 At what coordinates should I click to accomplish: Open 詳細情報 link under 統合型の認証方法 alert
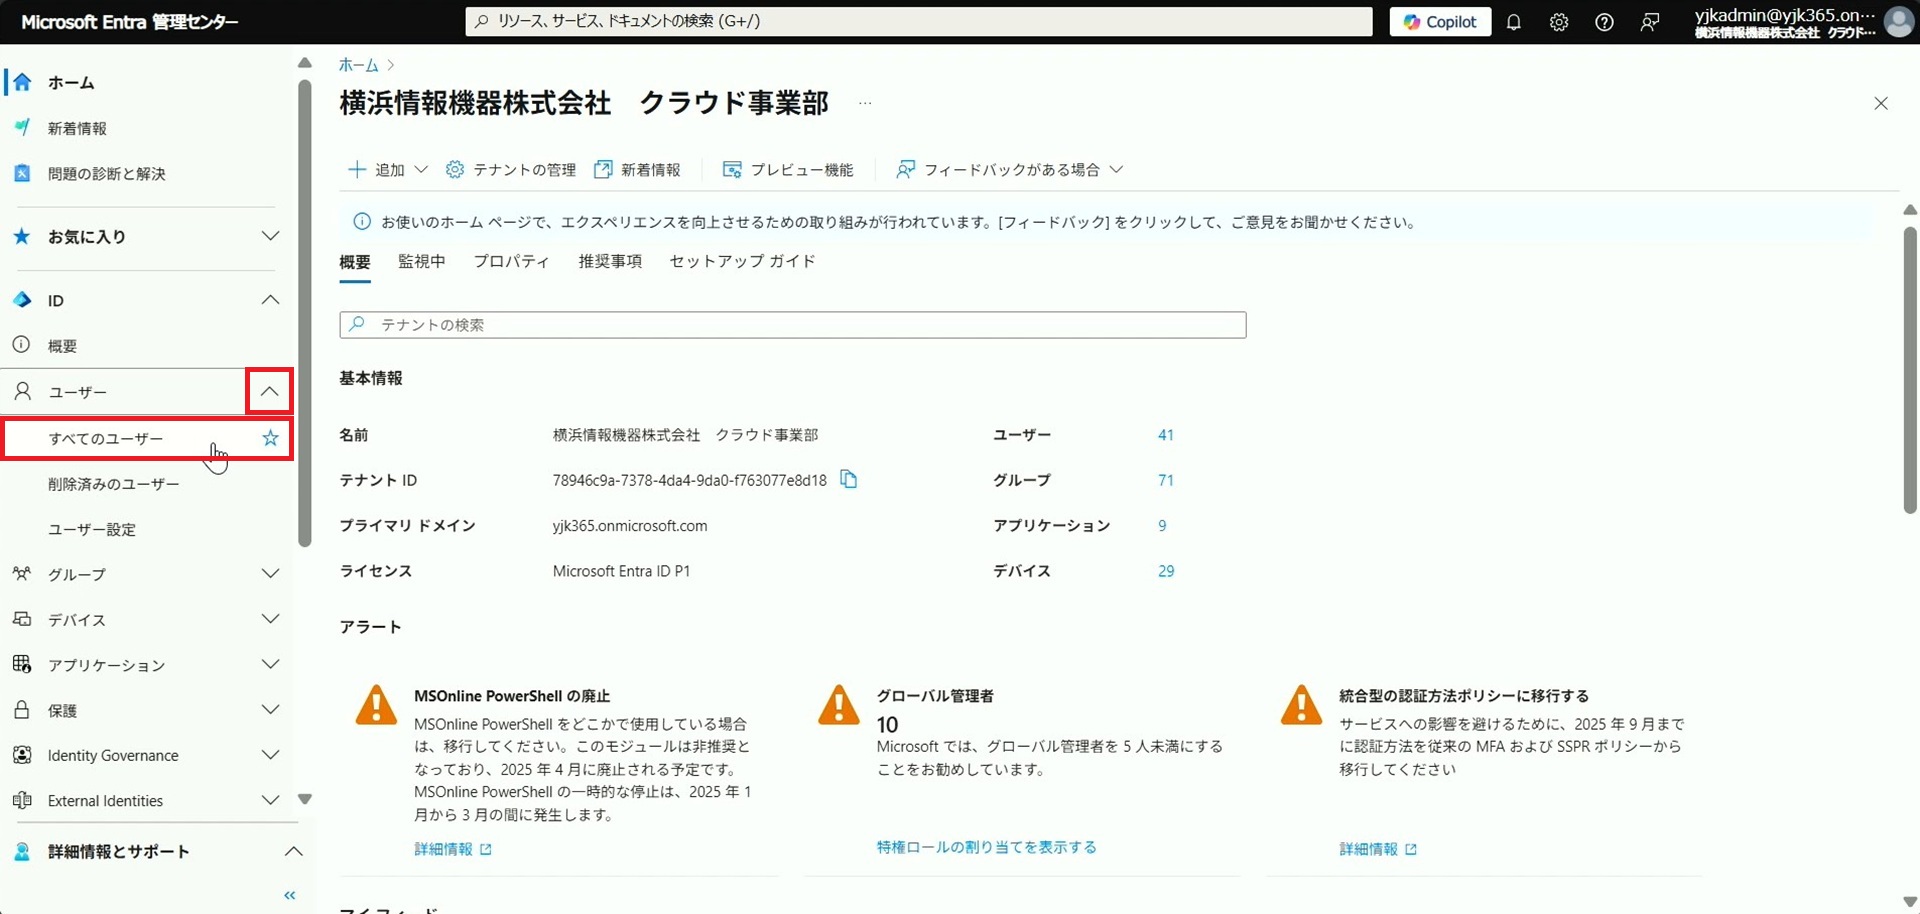pyautogui.click(x=1378, y=849)
